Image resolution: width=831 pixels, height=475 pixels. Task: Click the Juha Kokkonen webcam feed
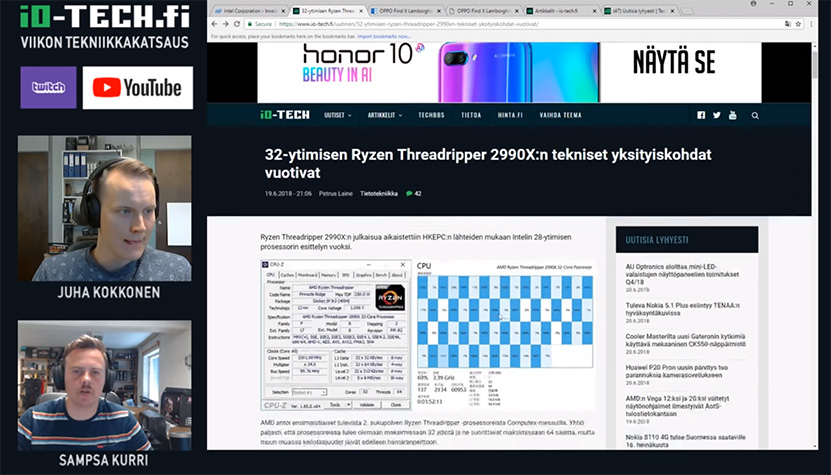pos(104,208)
